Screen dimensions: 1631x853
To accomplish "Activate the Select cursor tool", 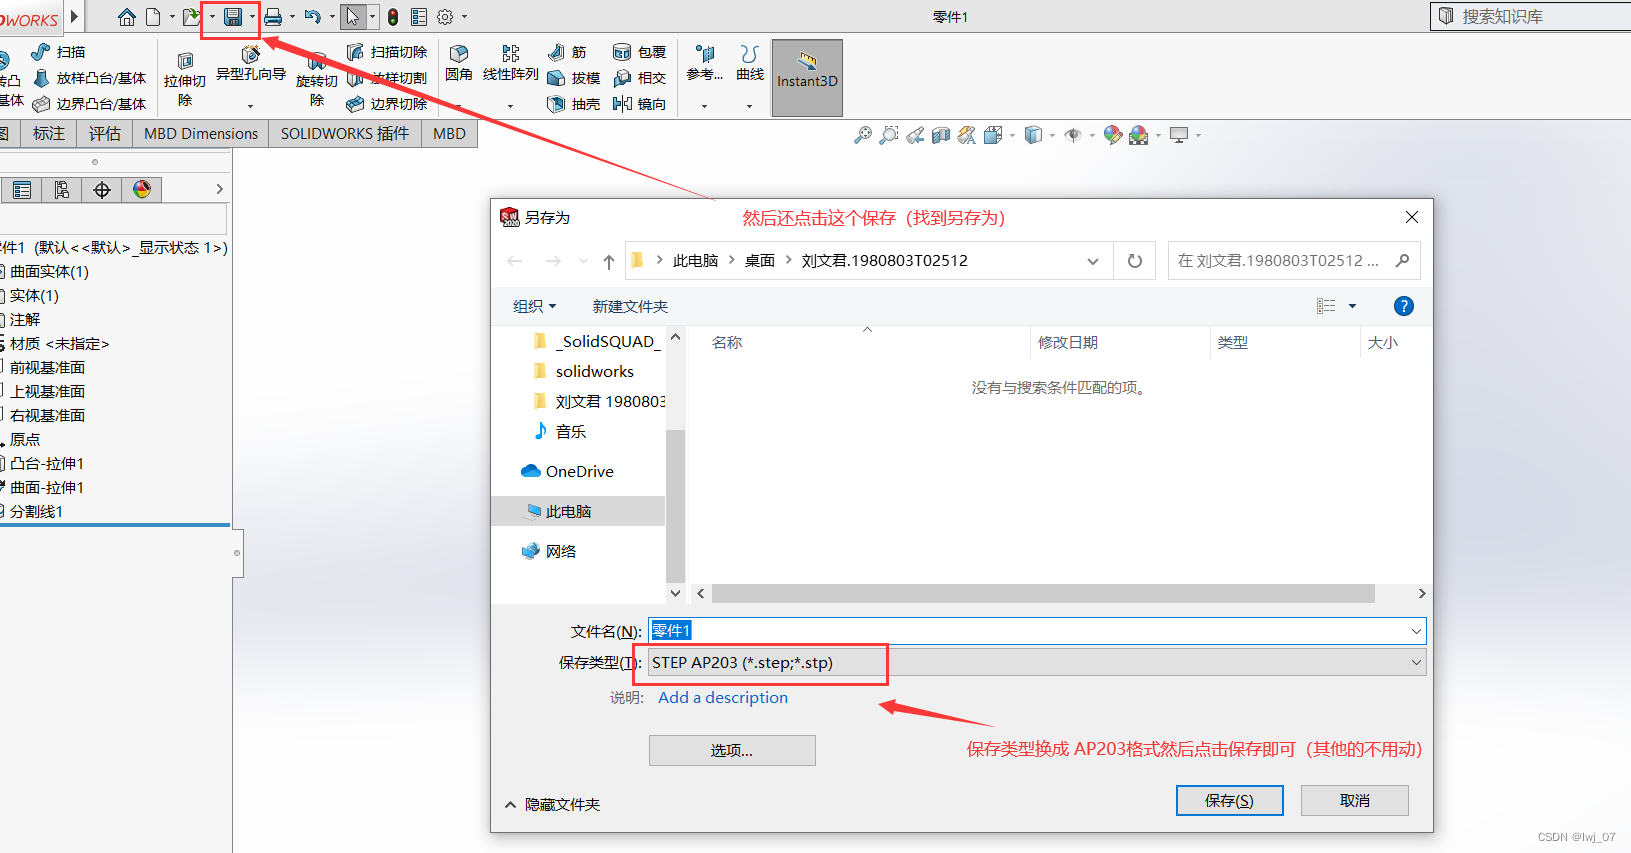I will click(x=353, y=17).
